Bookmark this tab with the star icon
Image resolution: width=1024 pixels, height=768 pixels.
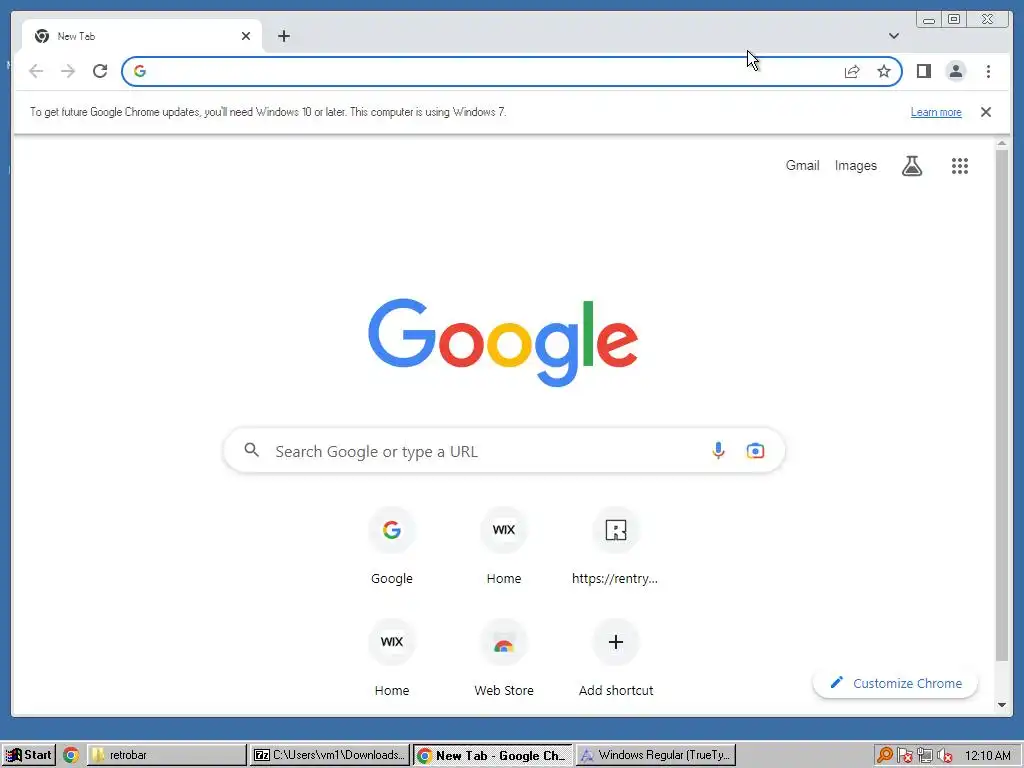point(884,71)
